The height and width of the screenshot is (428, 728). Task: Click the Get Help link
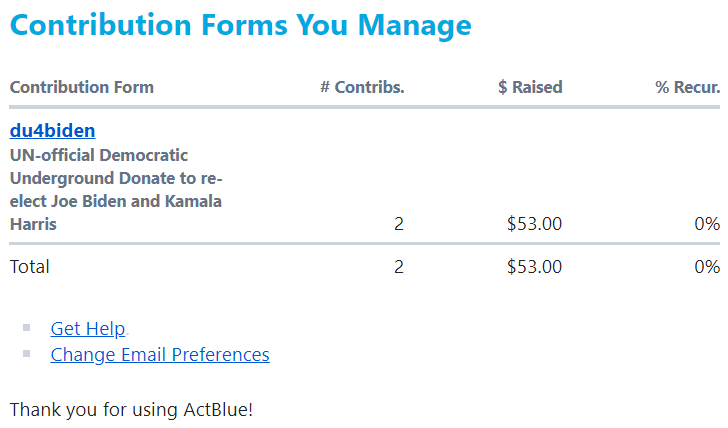[x=88, y=329]
